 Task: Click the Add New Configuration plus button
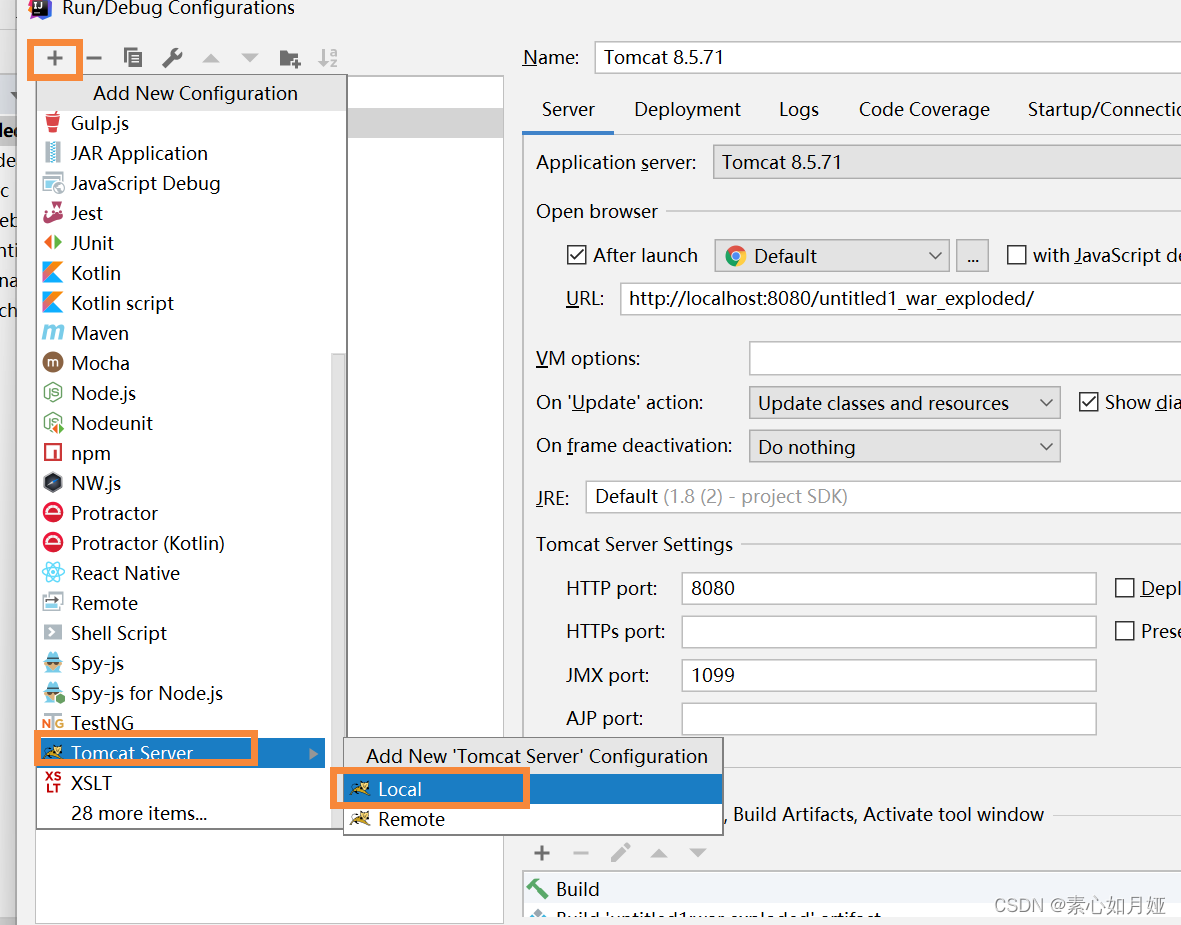(x=54, y=58)
